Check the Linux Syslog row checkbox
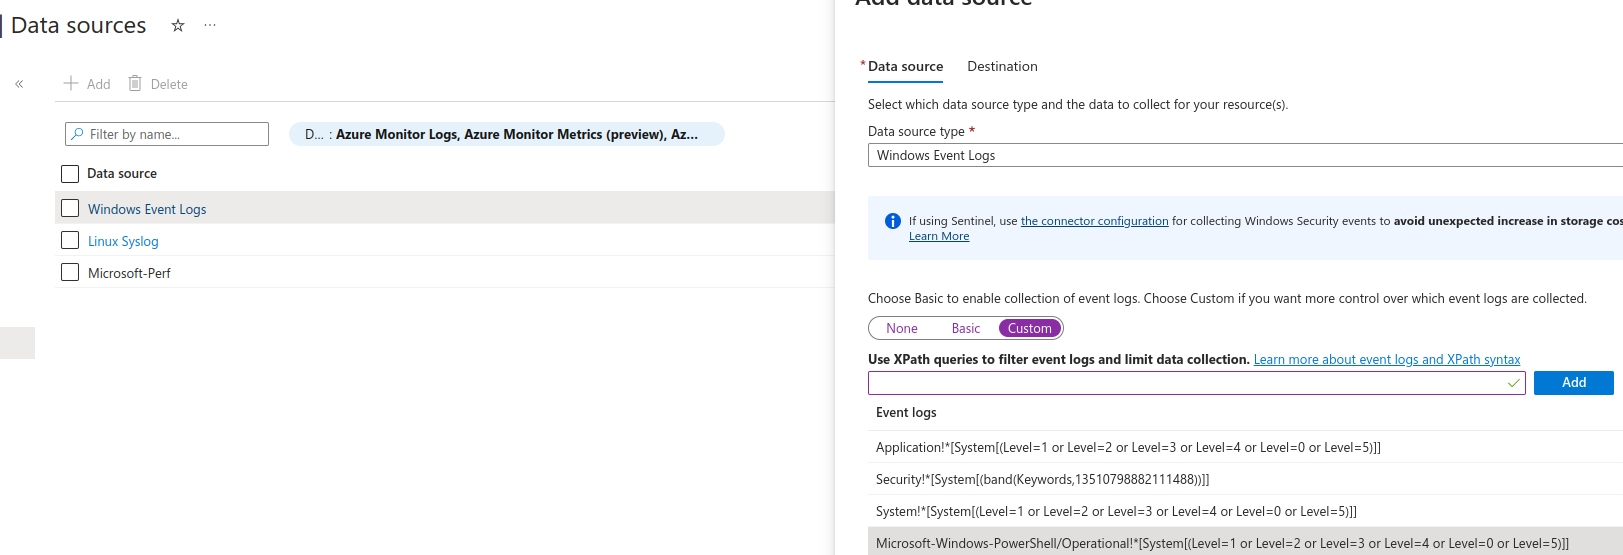Image resolution: width=1623 pixels, height=555 pixels. pos(70,240)
